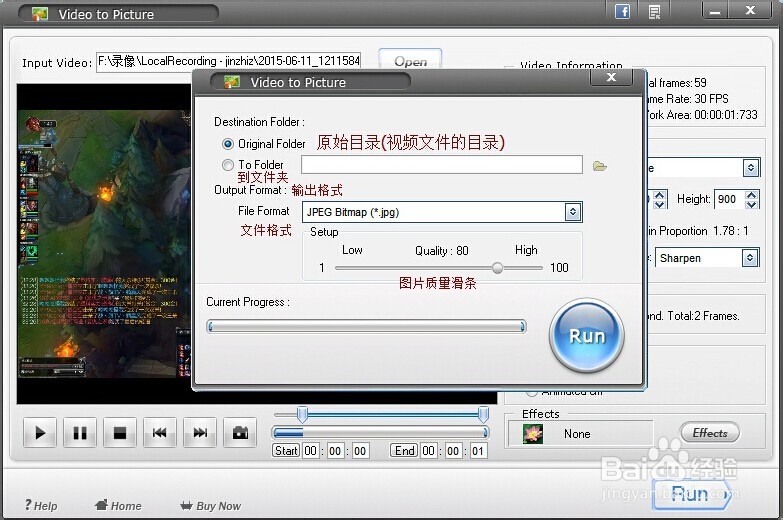Click the Facebook icon in title bar
Screen dimensions: 783x520
tap(622, 11)
